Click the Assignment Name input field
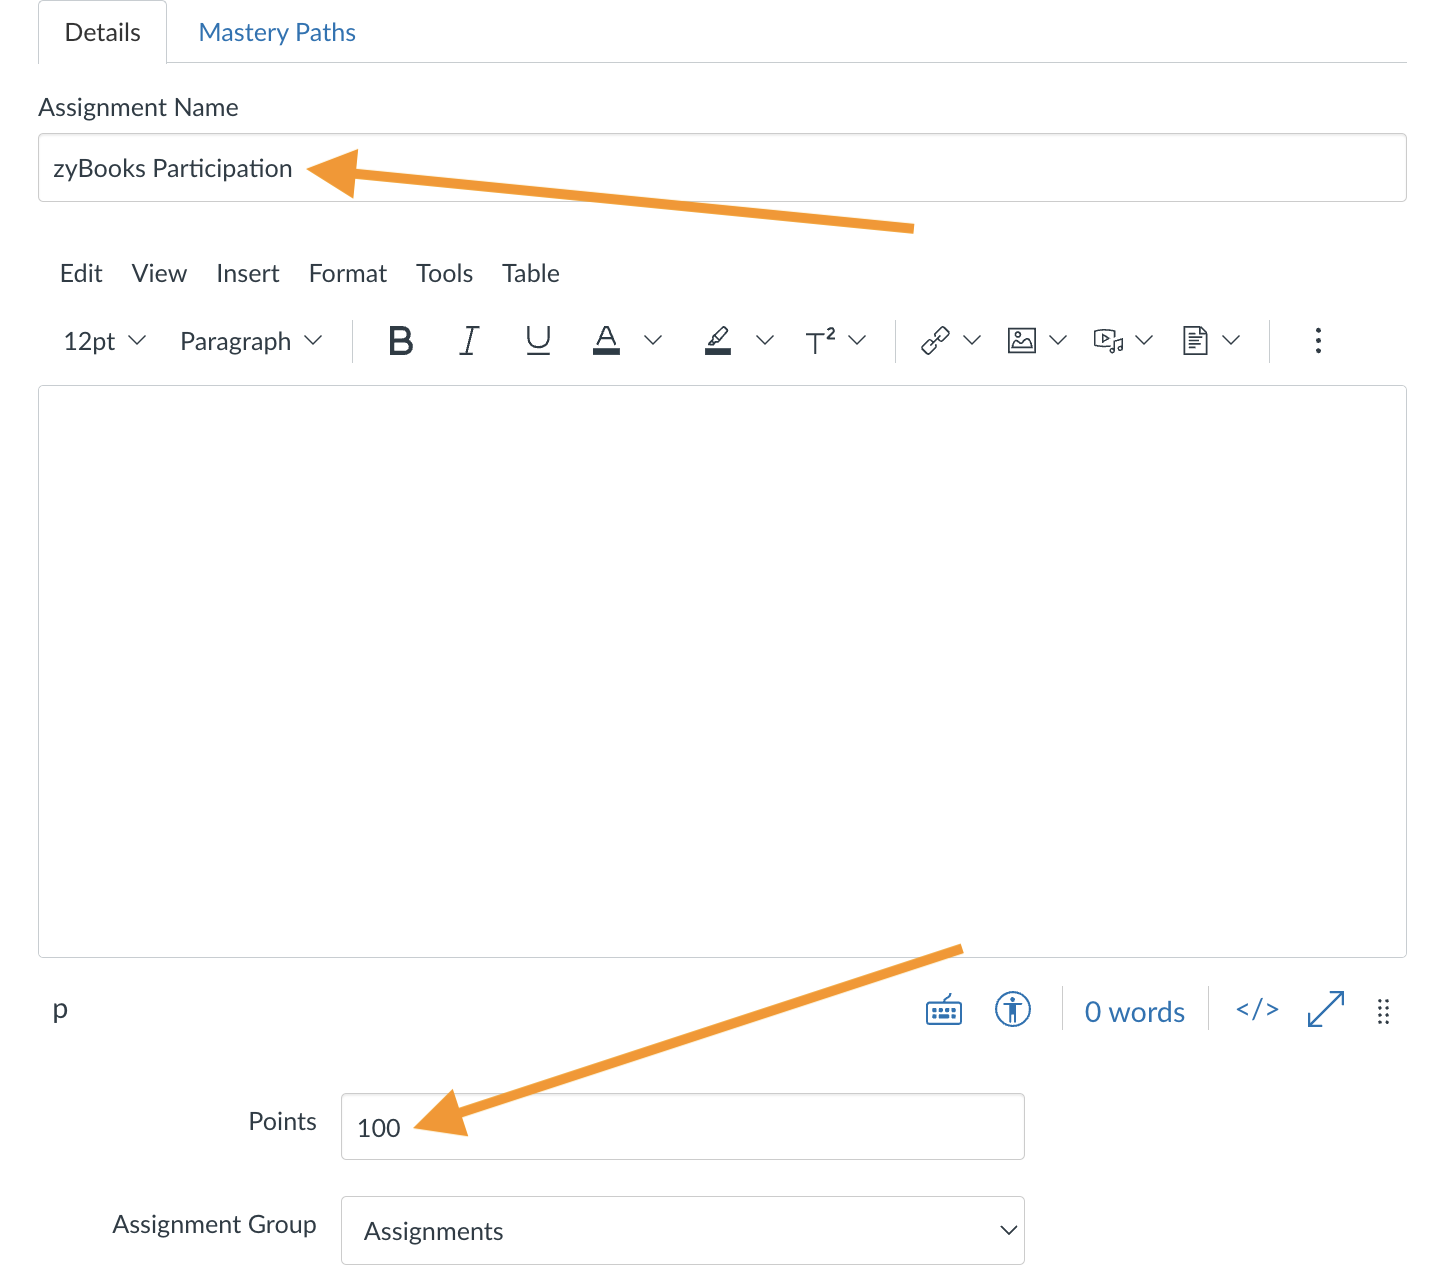Viewport: 1444px width, 1266px height. pyautogui.click(x=722, y=168)
